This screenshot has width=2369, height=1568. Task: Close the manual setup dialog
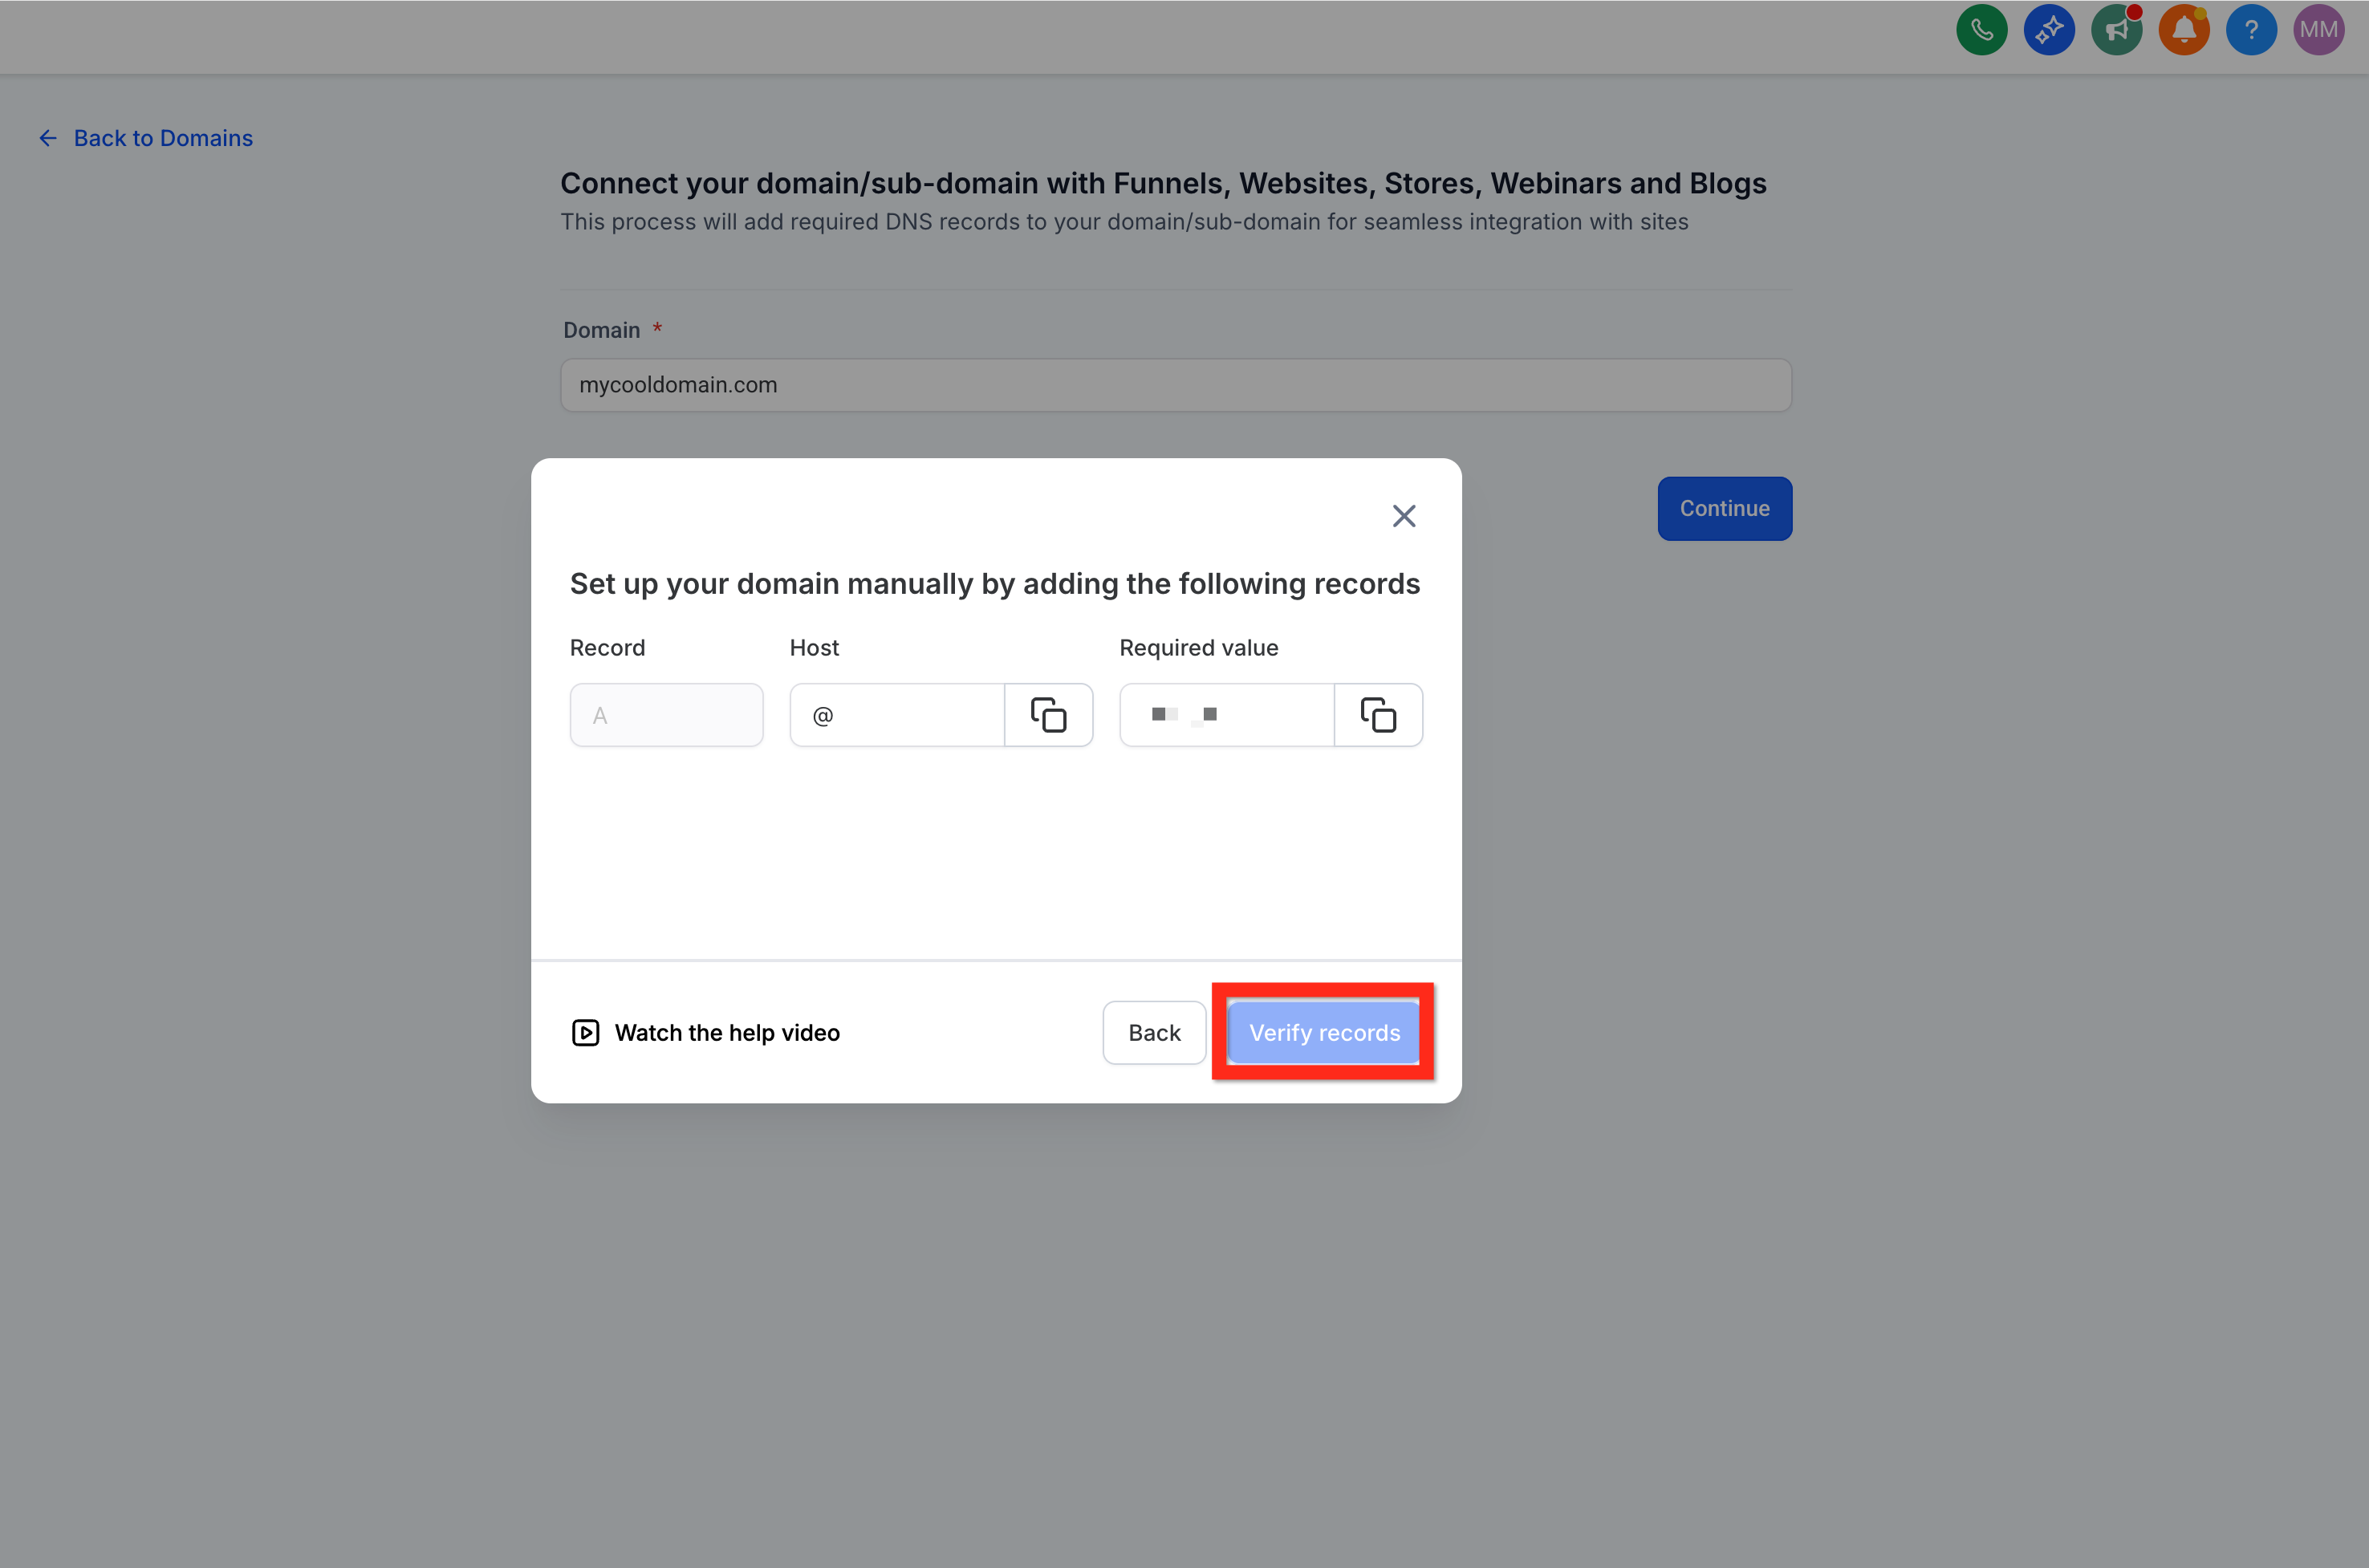[1404, 515]
